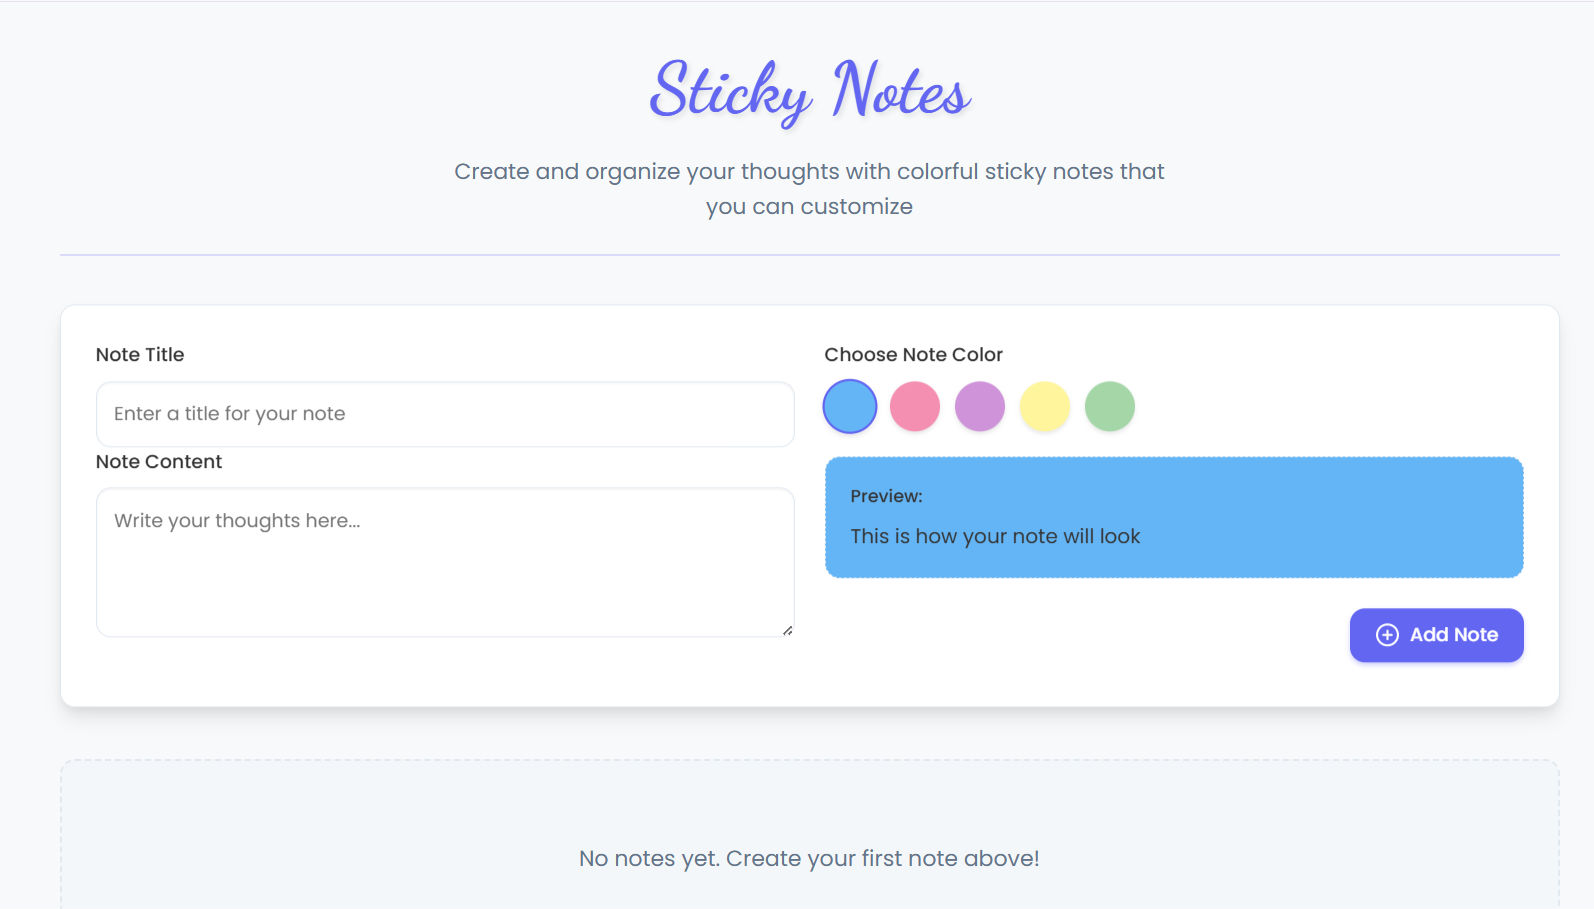Click the Note Title label
This screenshot has height=909, width=1594.
(x=140, y=354)
